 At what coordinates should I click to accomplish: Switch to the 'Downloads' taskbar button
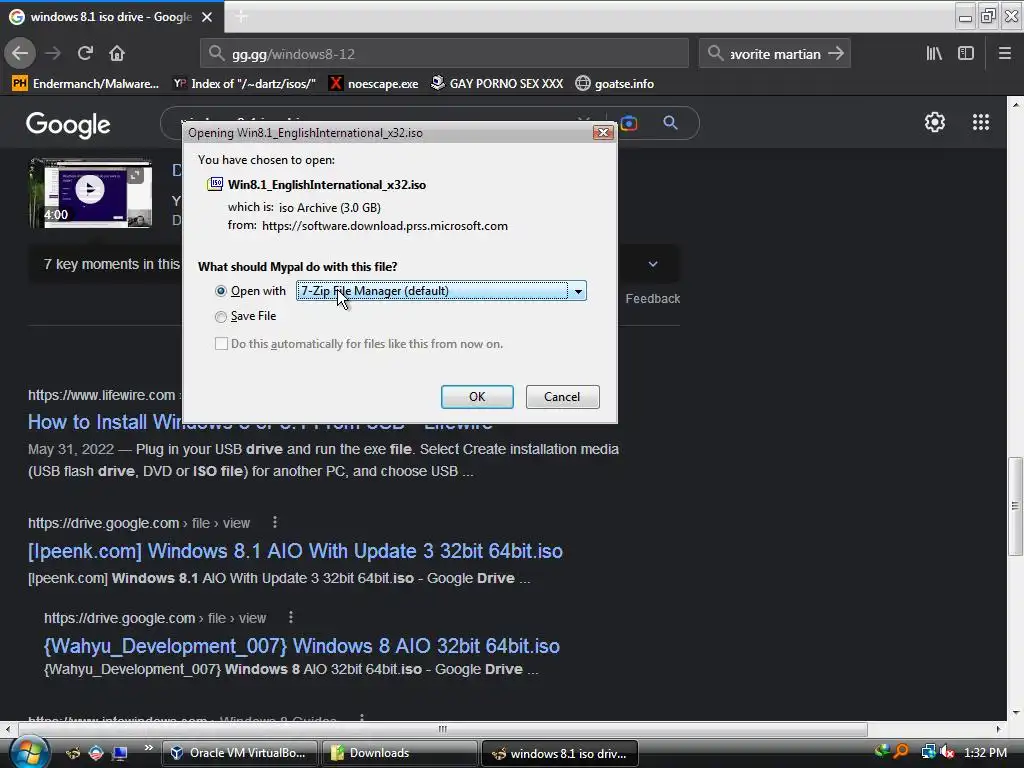coord(399,753)
